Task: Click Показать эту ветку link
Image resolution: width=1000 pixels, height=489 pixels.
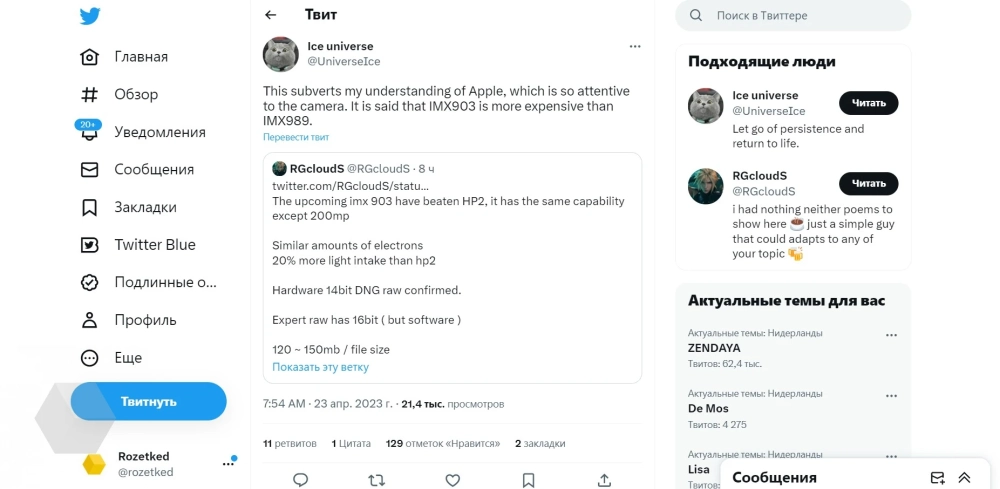Action: point(320,367)
